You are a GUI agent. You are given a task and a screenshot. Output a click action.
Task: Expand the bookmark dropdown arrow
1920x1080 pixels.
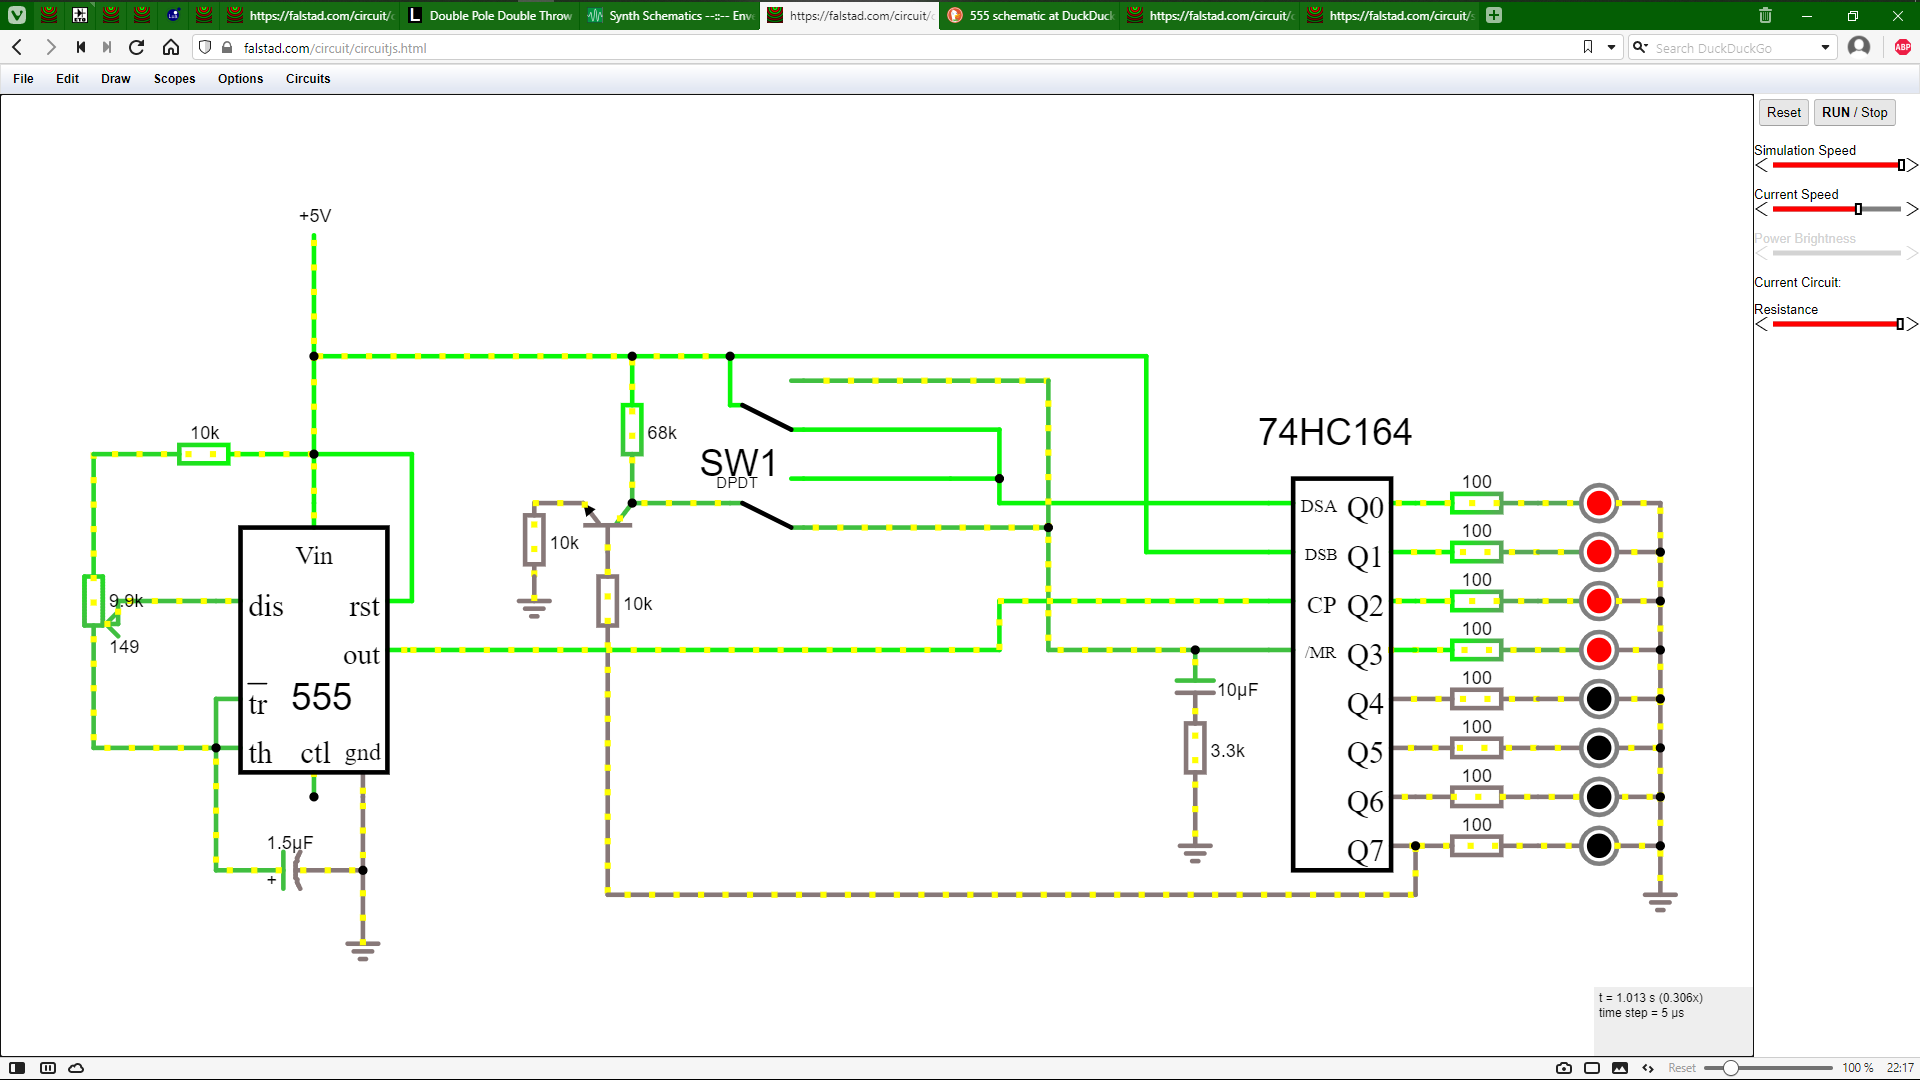(x=1611, y=47)
